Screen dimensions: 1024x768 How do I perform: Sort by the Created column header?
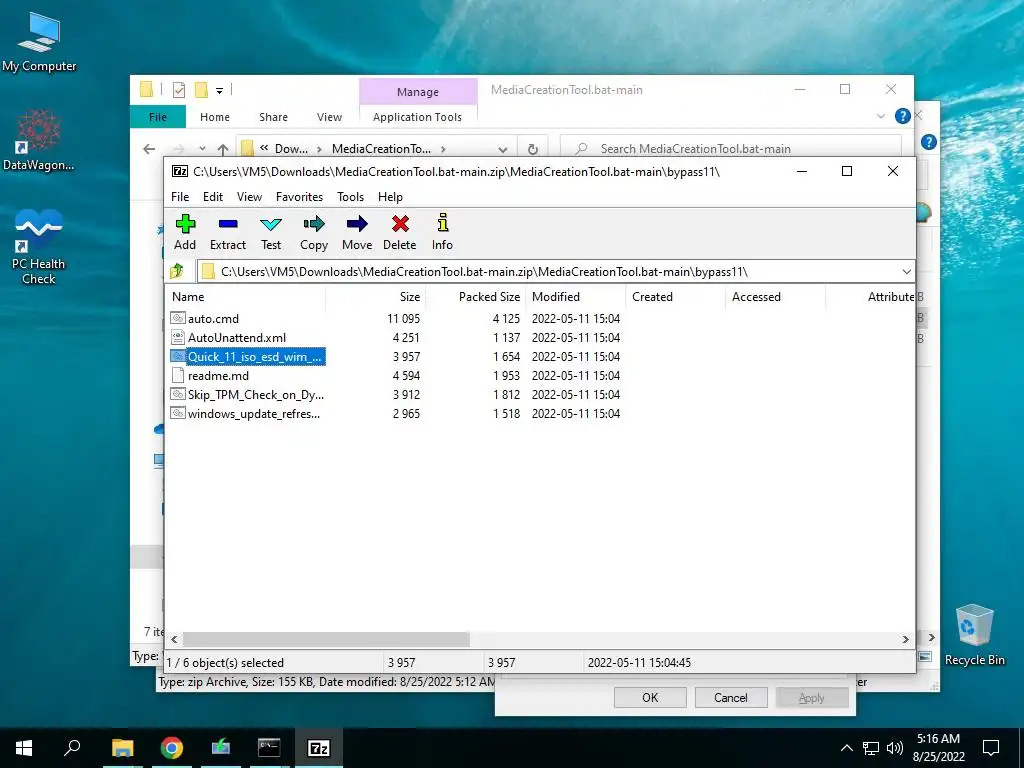[x=675, y=296]
